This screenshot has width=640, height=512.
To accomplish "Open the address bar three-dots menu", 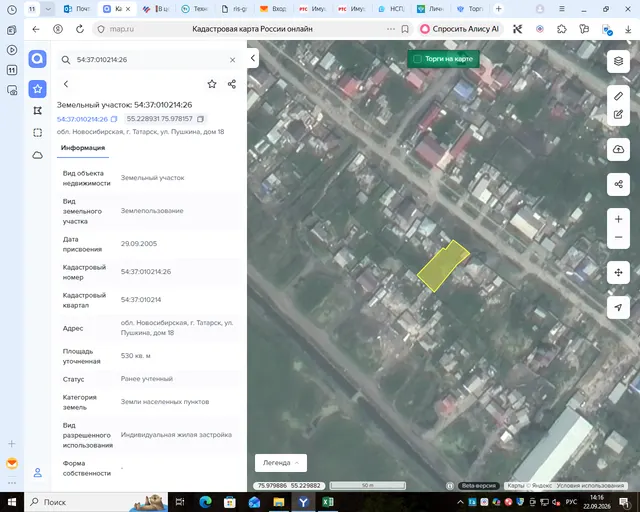I will click(391, 29).
